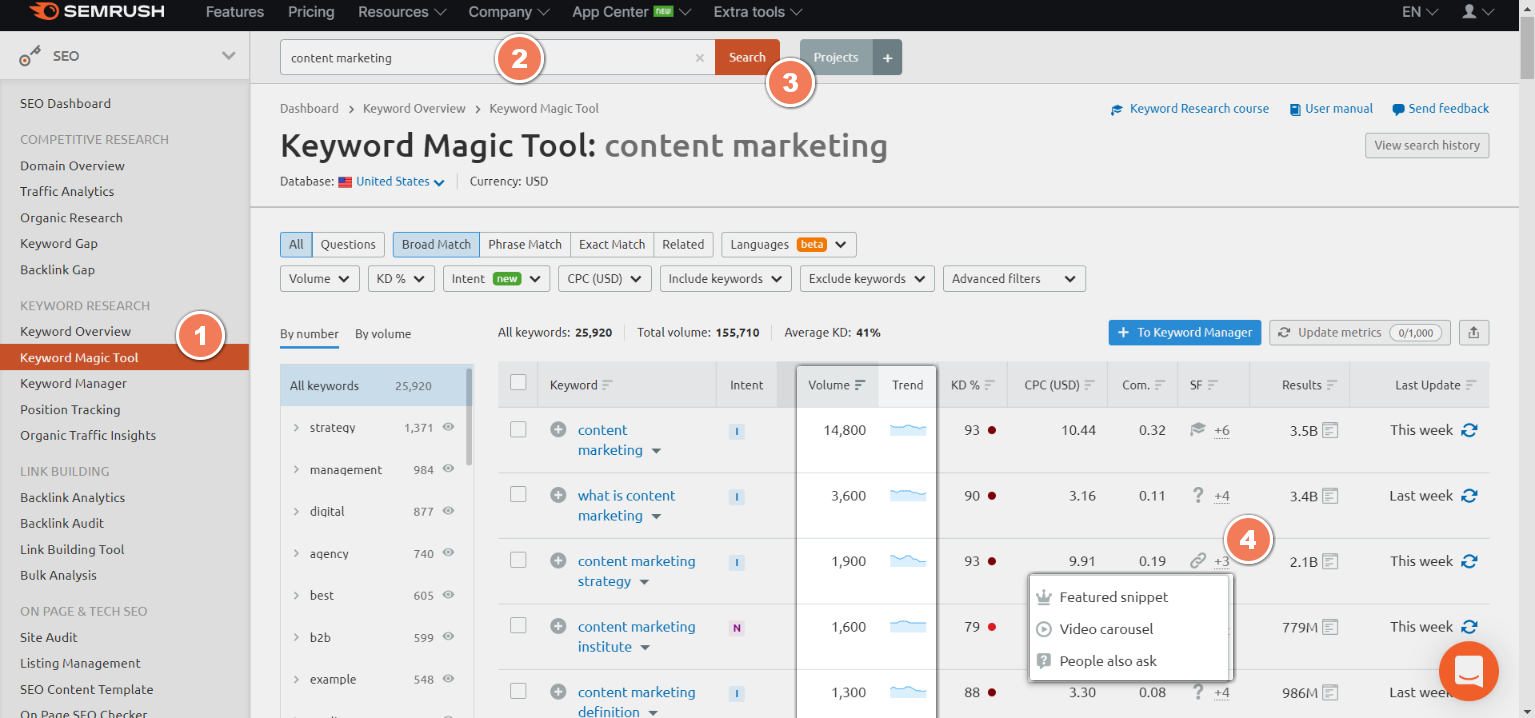The width and height of the screenshot is (1535, 718).
Task: Click graduation cap SERP feature icon
Action: [1197, 430]
